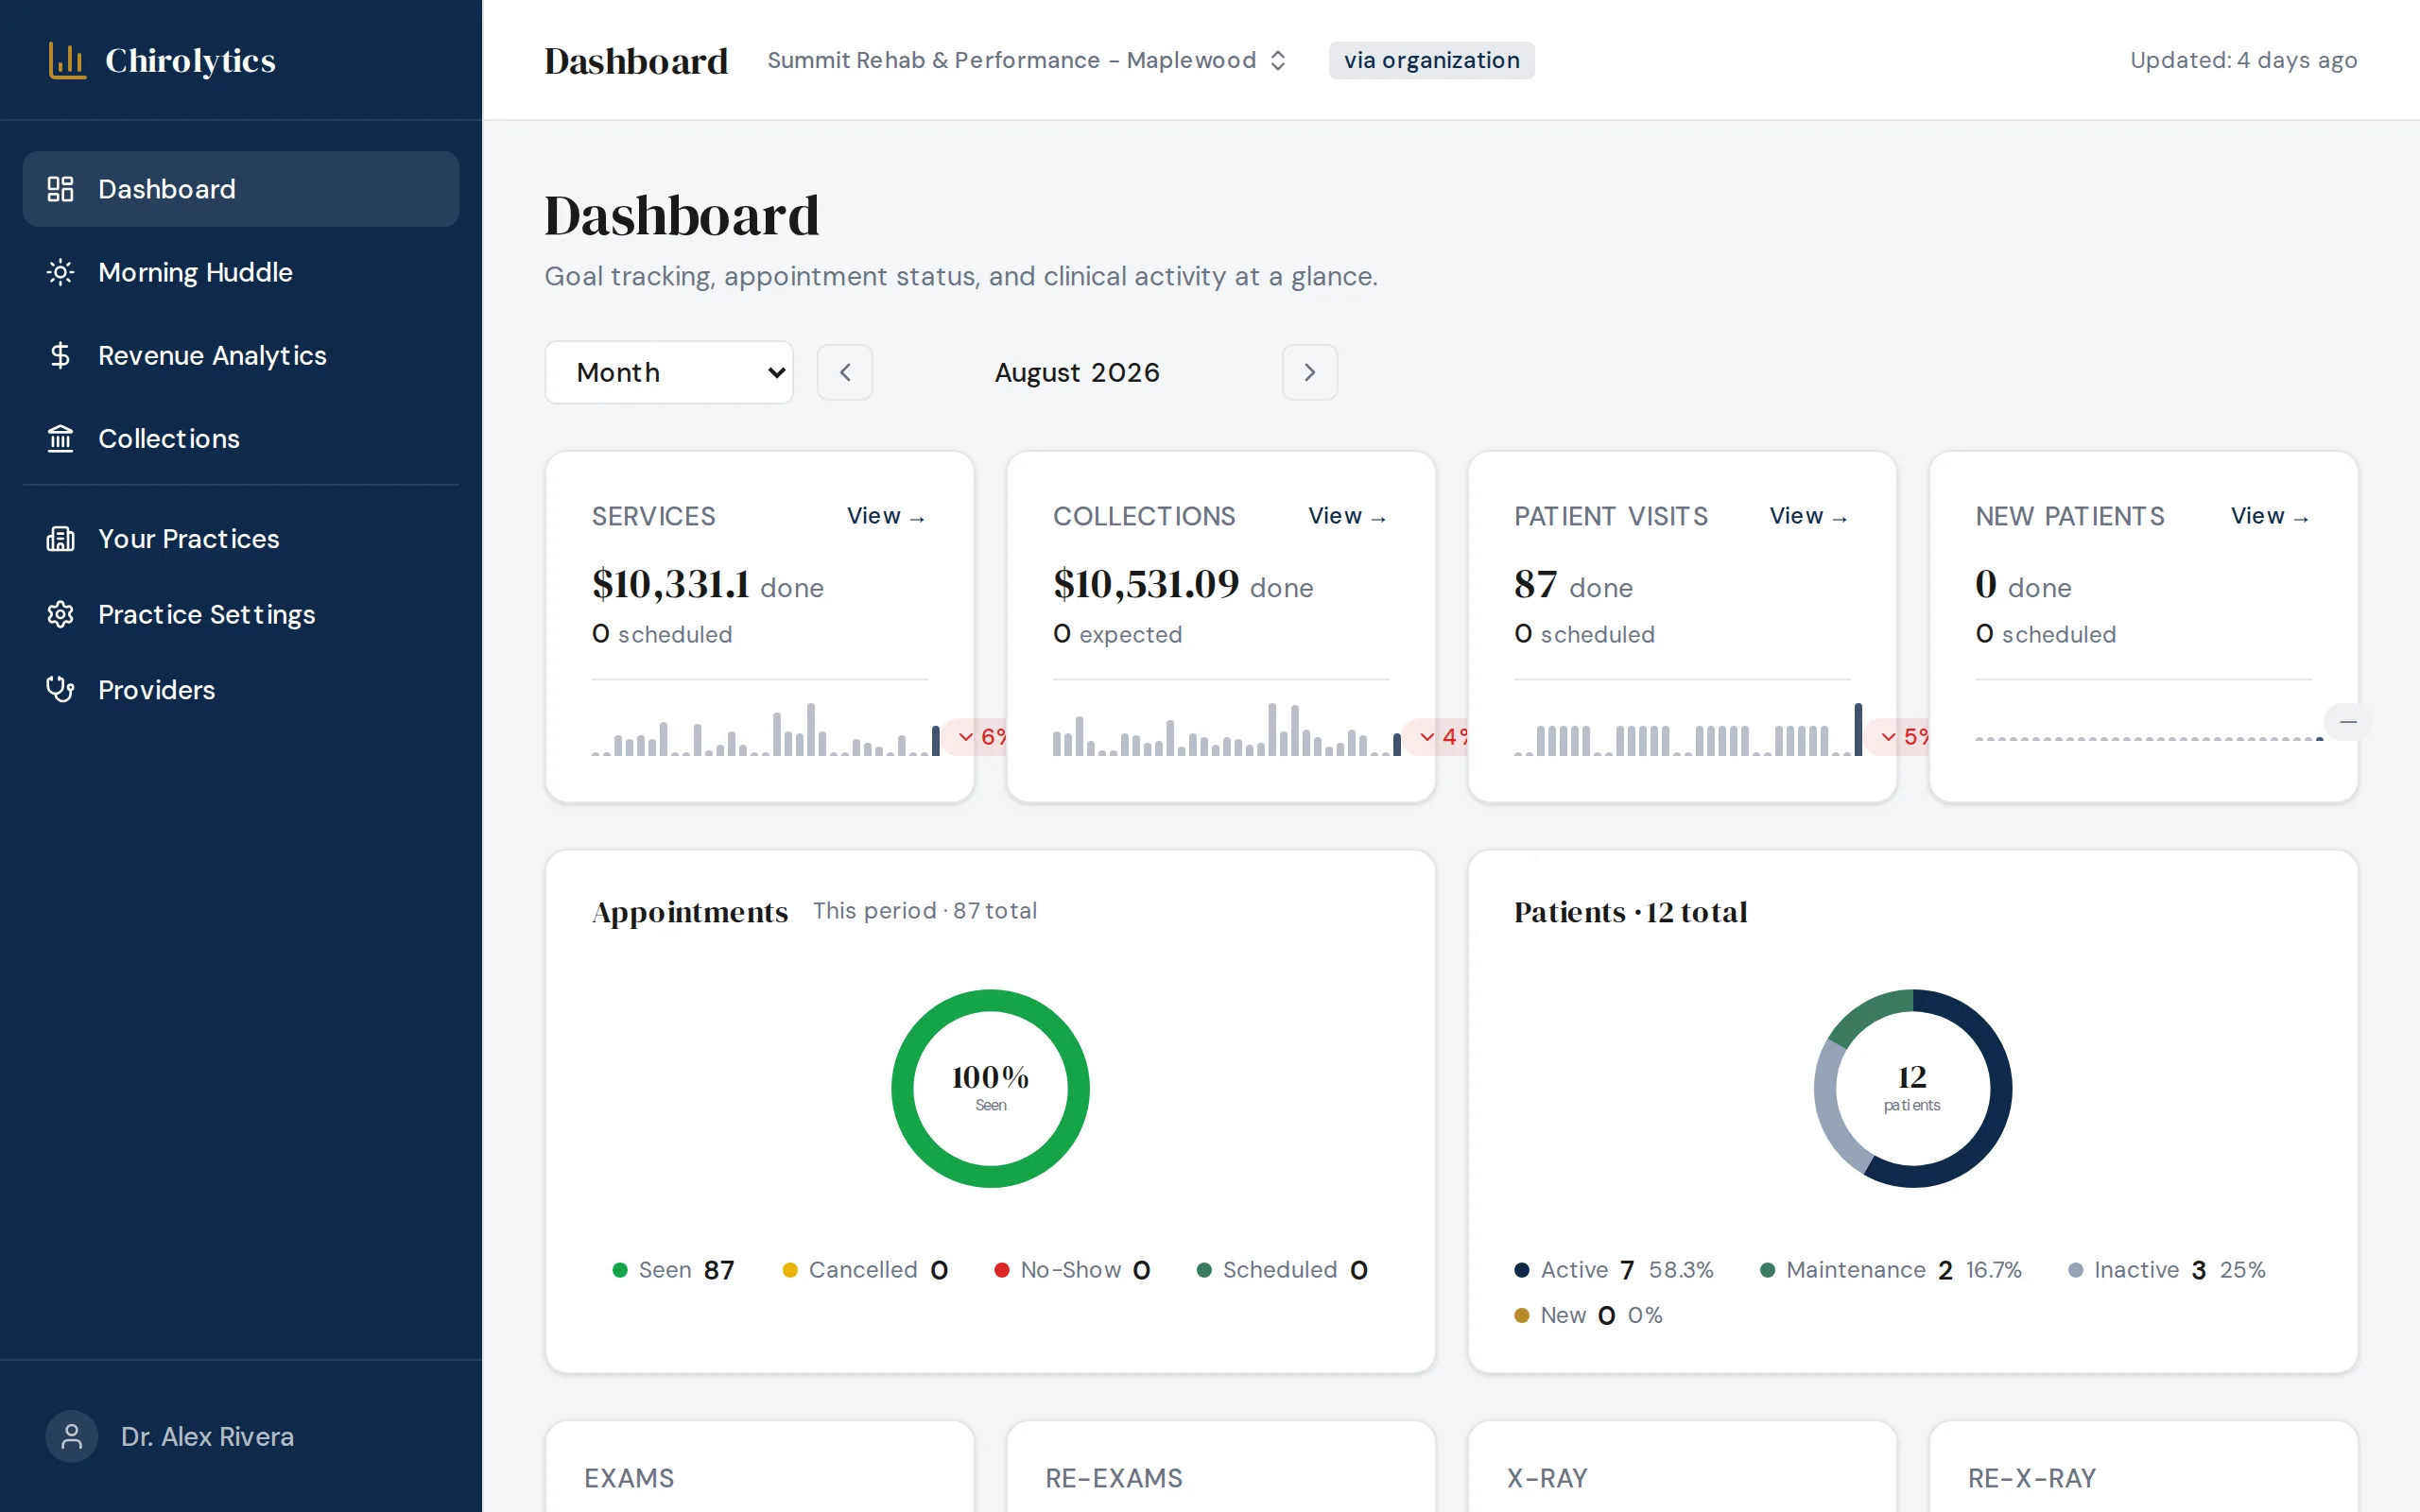Click View link on Collections card
This screenshot has width=2420, height=1512.
(x=1348, y=516)
